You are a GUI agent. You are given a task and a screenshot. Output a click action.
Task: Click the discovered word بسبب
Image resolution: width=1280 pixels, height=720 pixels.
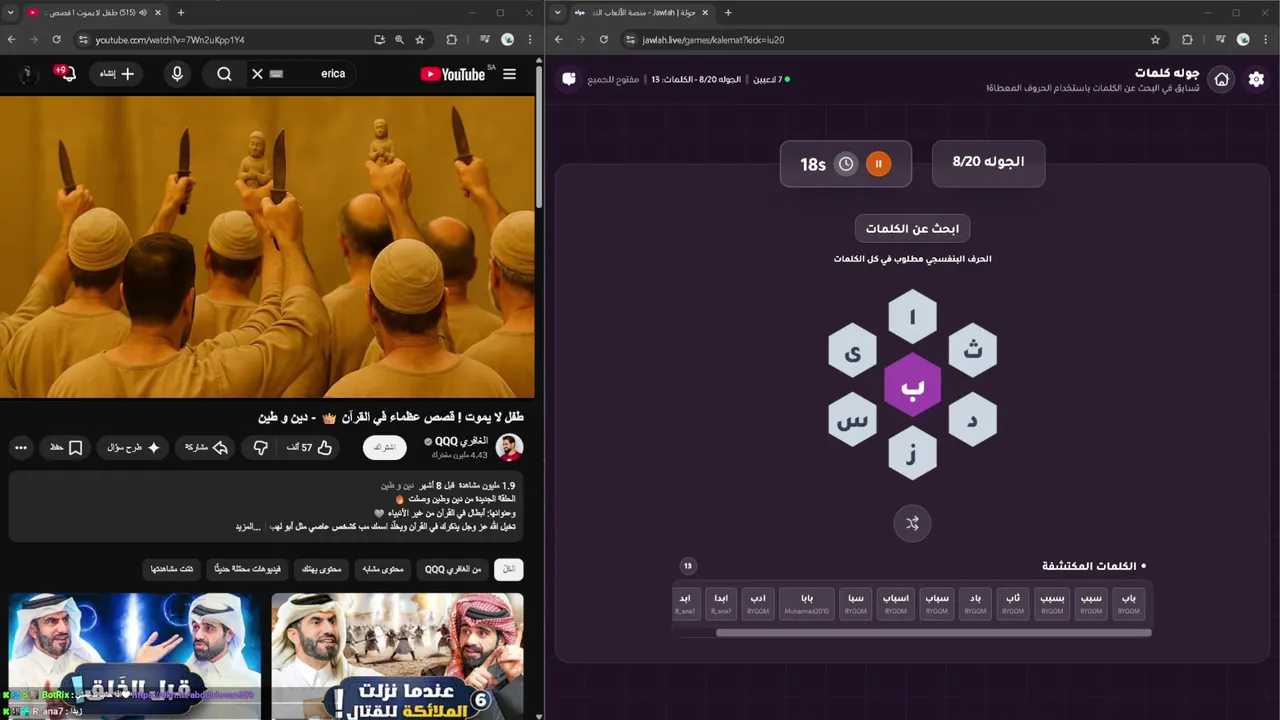click(1052, 603)
